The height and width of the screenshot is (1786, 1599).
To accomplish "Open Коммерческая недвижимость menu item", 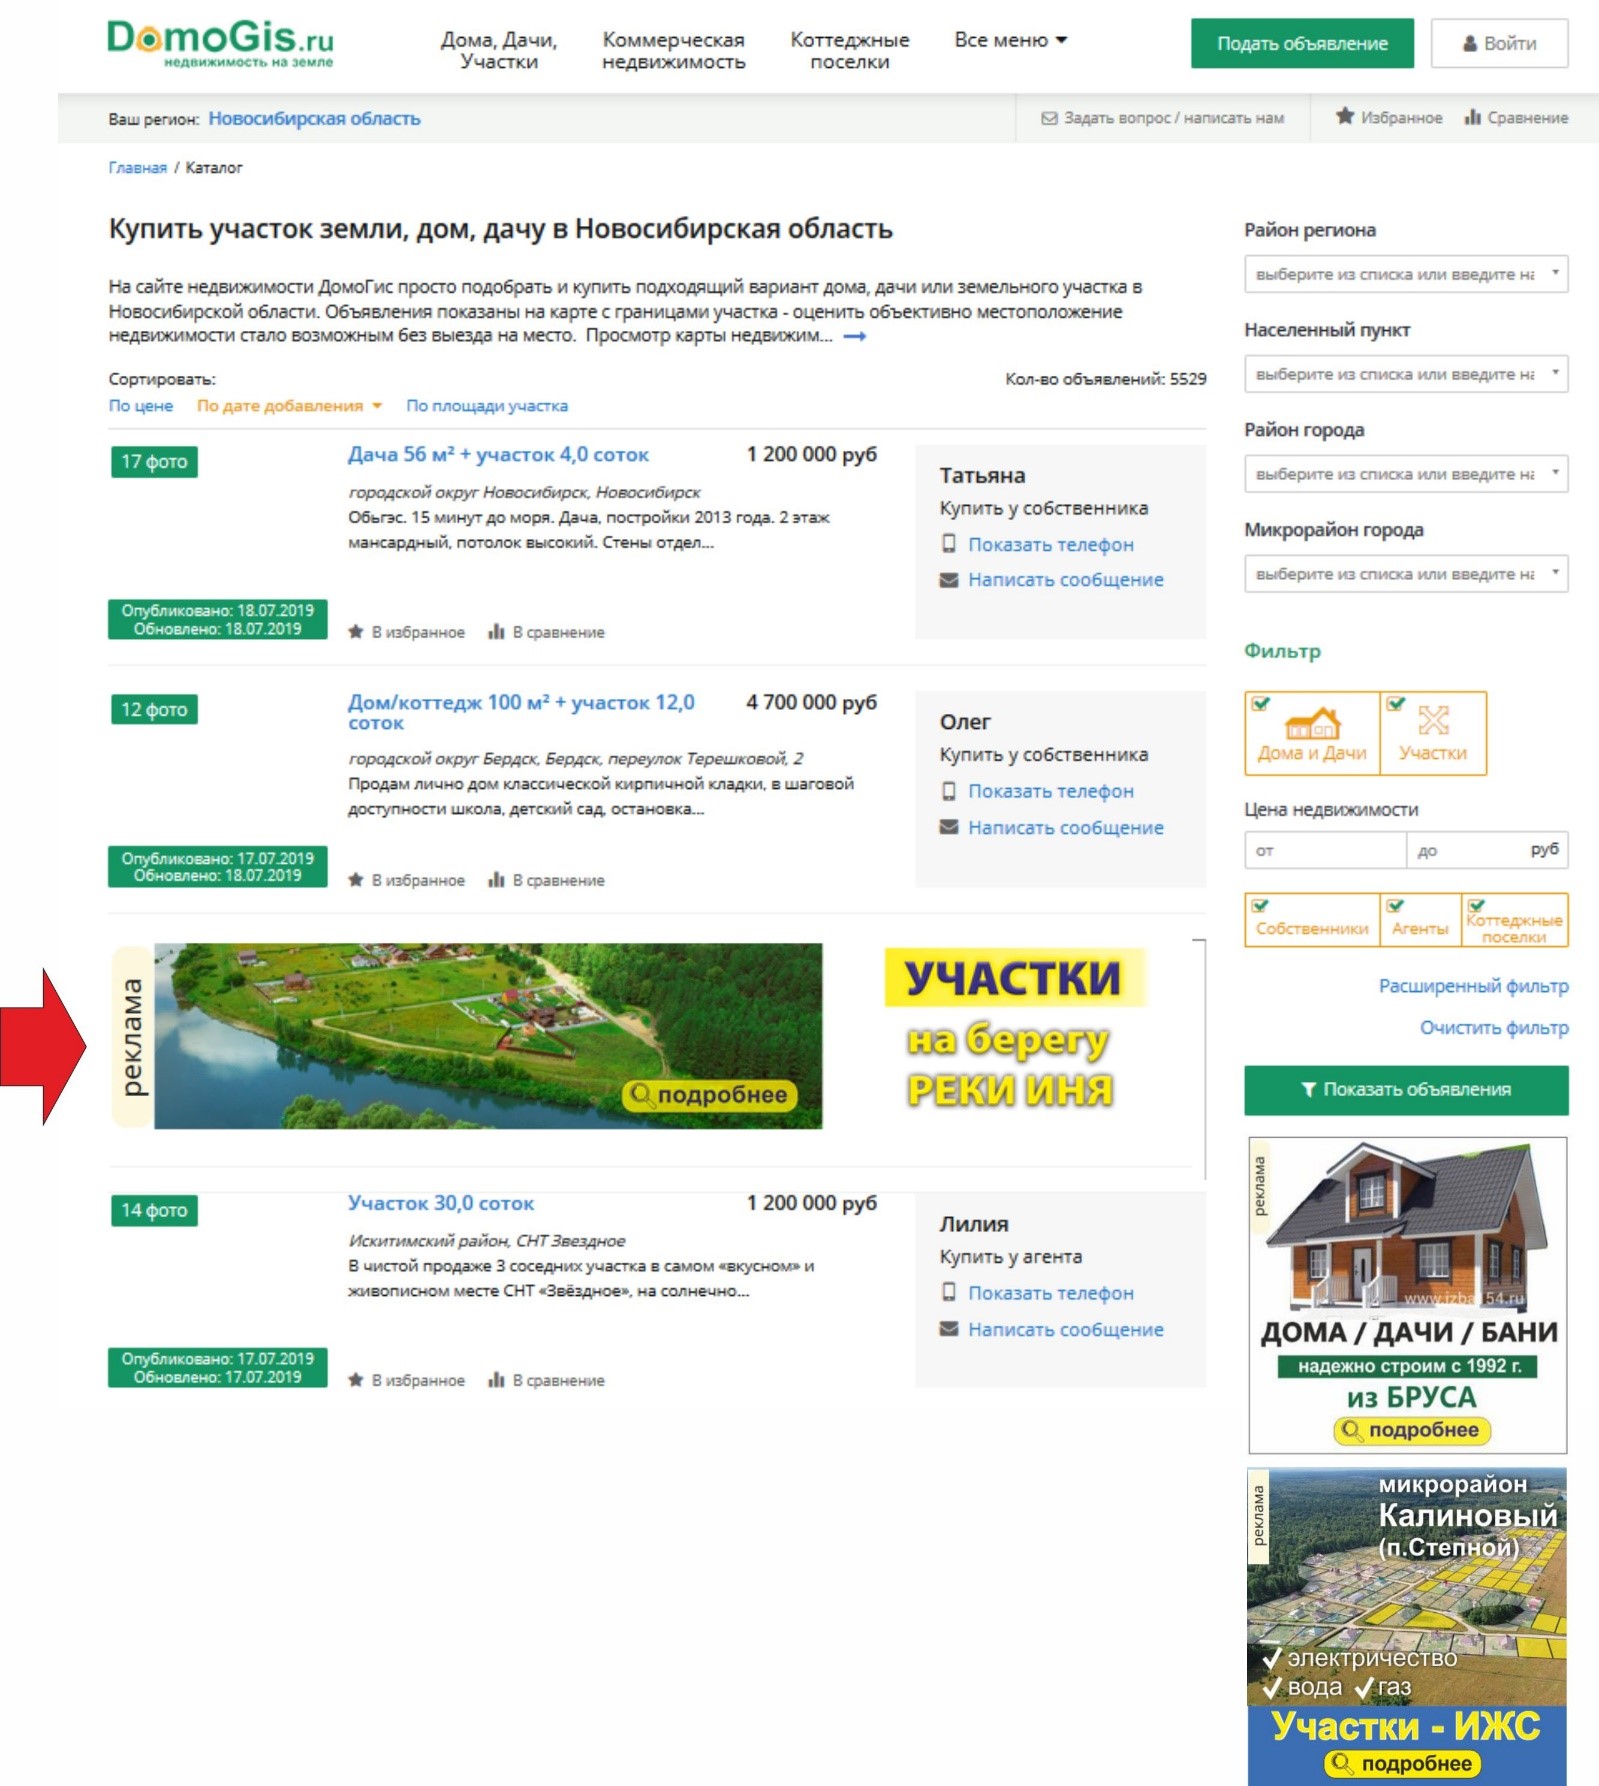I will [673, 50].
